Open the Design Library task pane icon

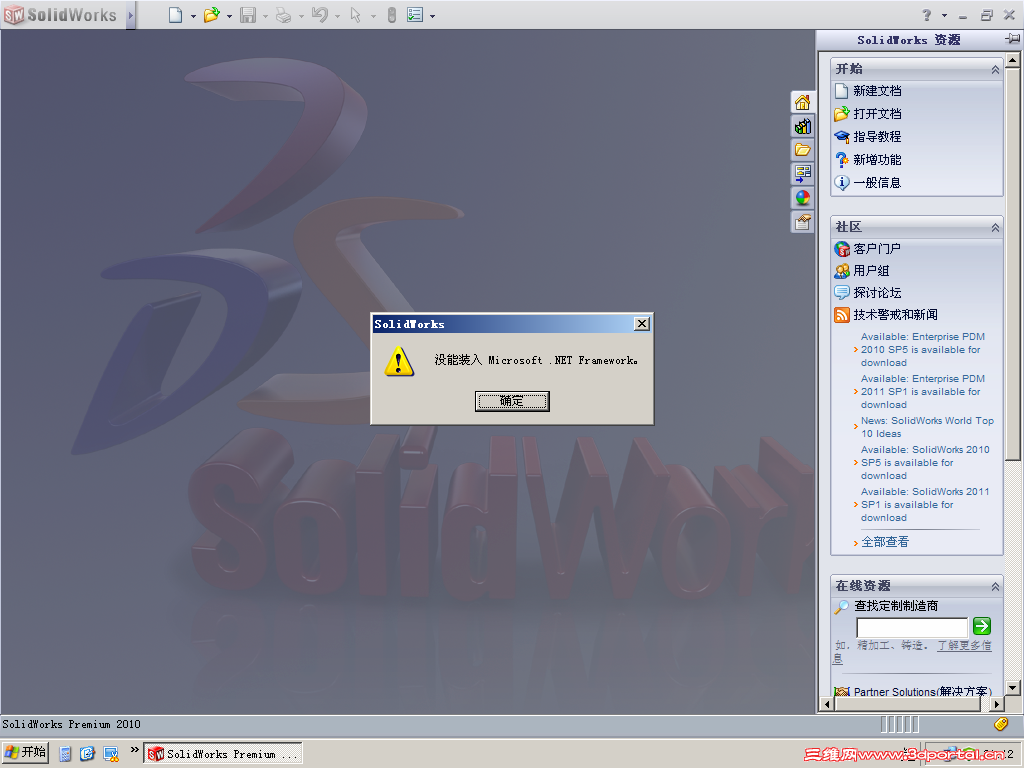[x=803, y=126]
